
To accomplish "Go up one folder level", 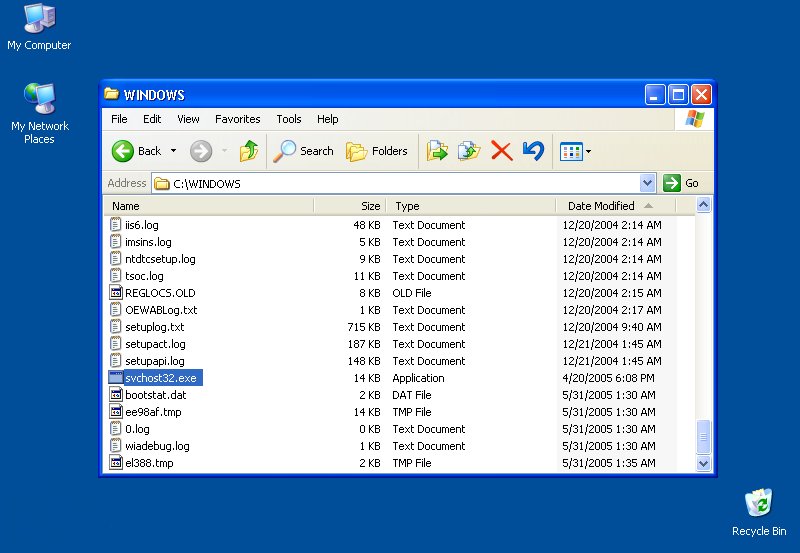I will [249, 151].
